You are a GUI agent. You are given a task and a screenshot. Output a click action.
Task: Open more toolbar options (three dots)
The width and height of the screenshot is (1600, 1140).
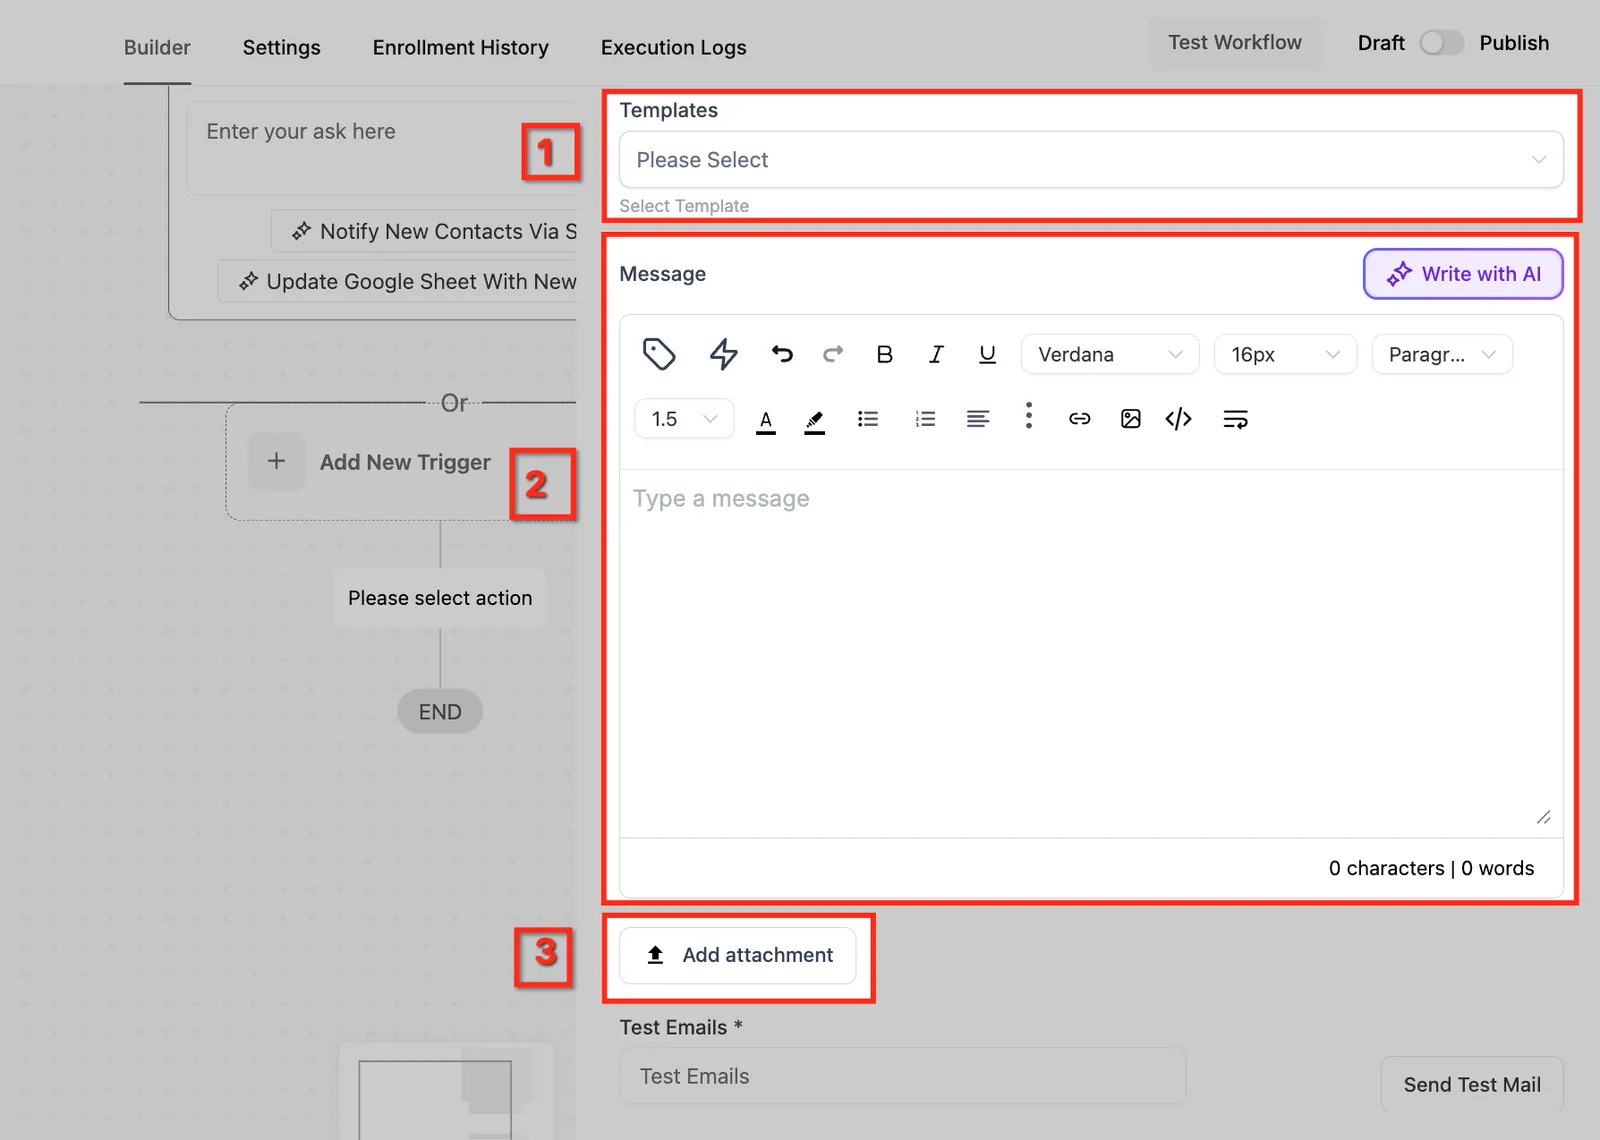[1028, 416]
